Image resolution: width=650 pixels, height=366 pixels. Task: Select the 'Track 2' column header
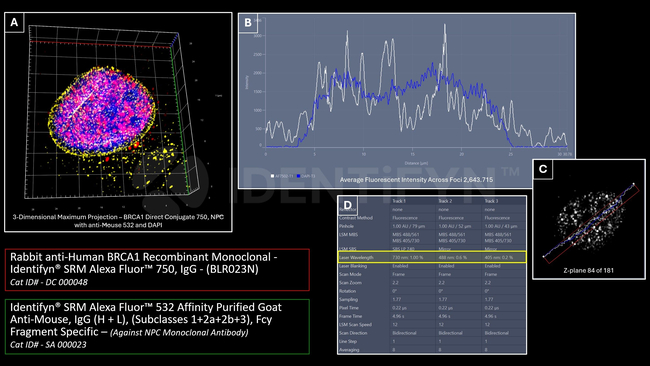(445, 201)
